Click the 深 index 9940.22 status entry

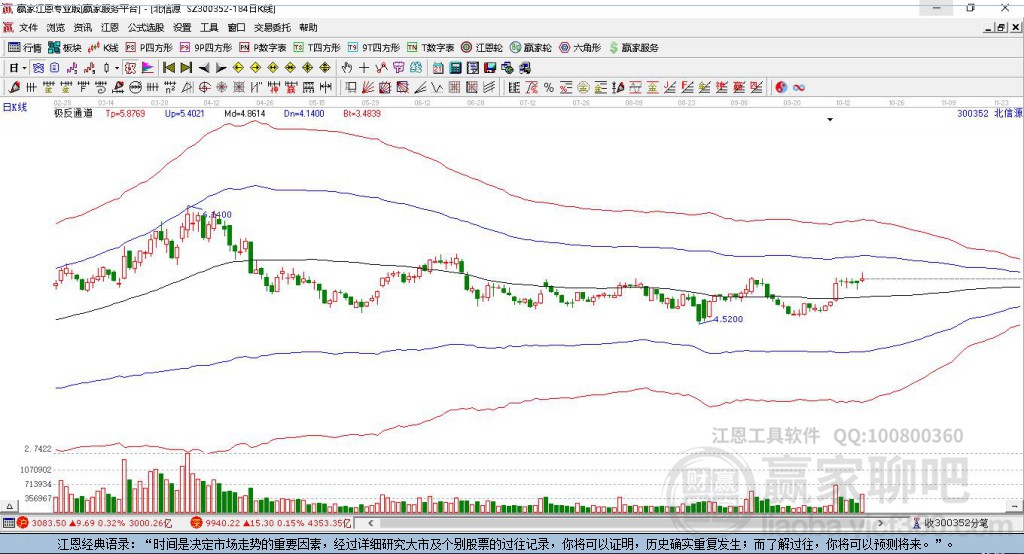coord(271,523)
